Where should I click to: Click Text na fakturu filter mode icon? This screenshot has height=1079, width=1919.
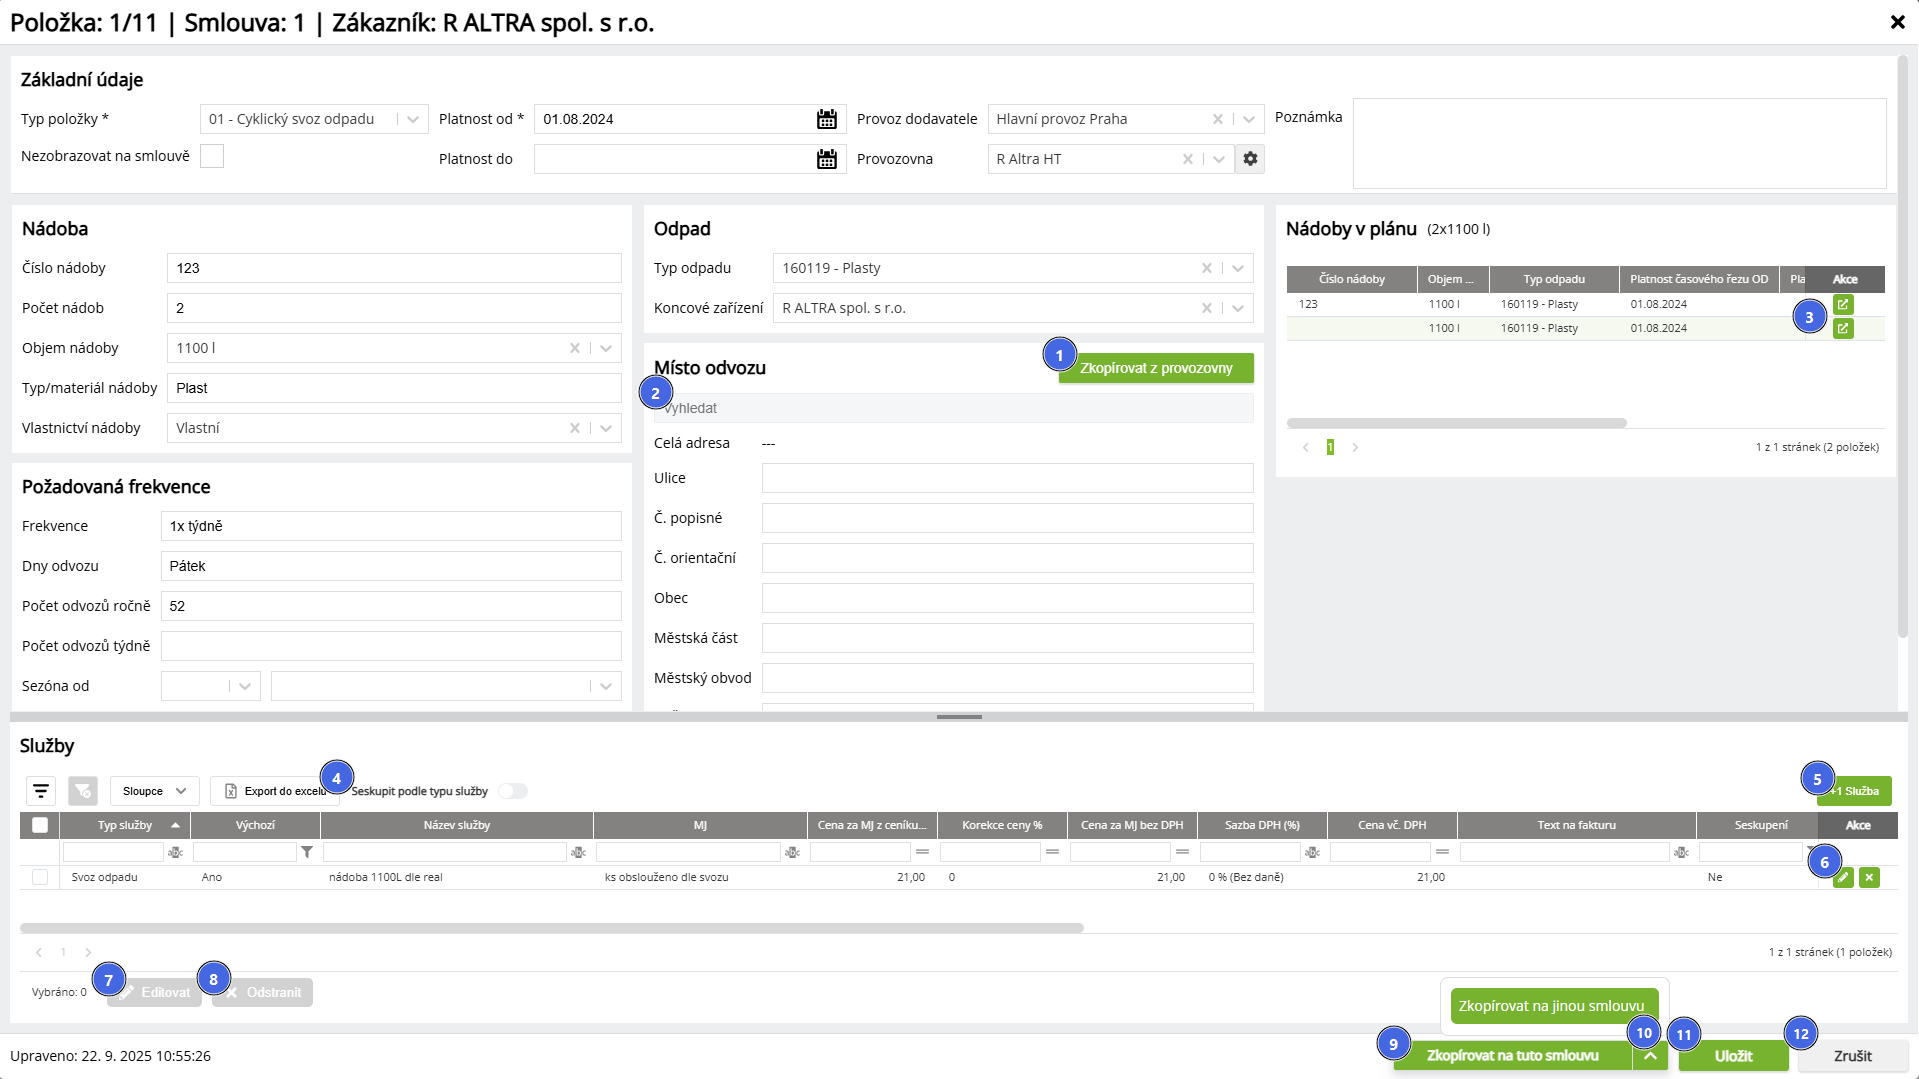coord(1681,852)
